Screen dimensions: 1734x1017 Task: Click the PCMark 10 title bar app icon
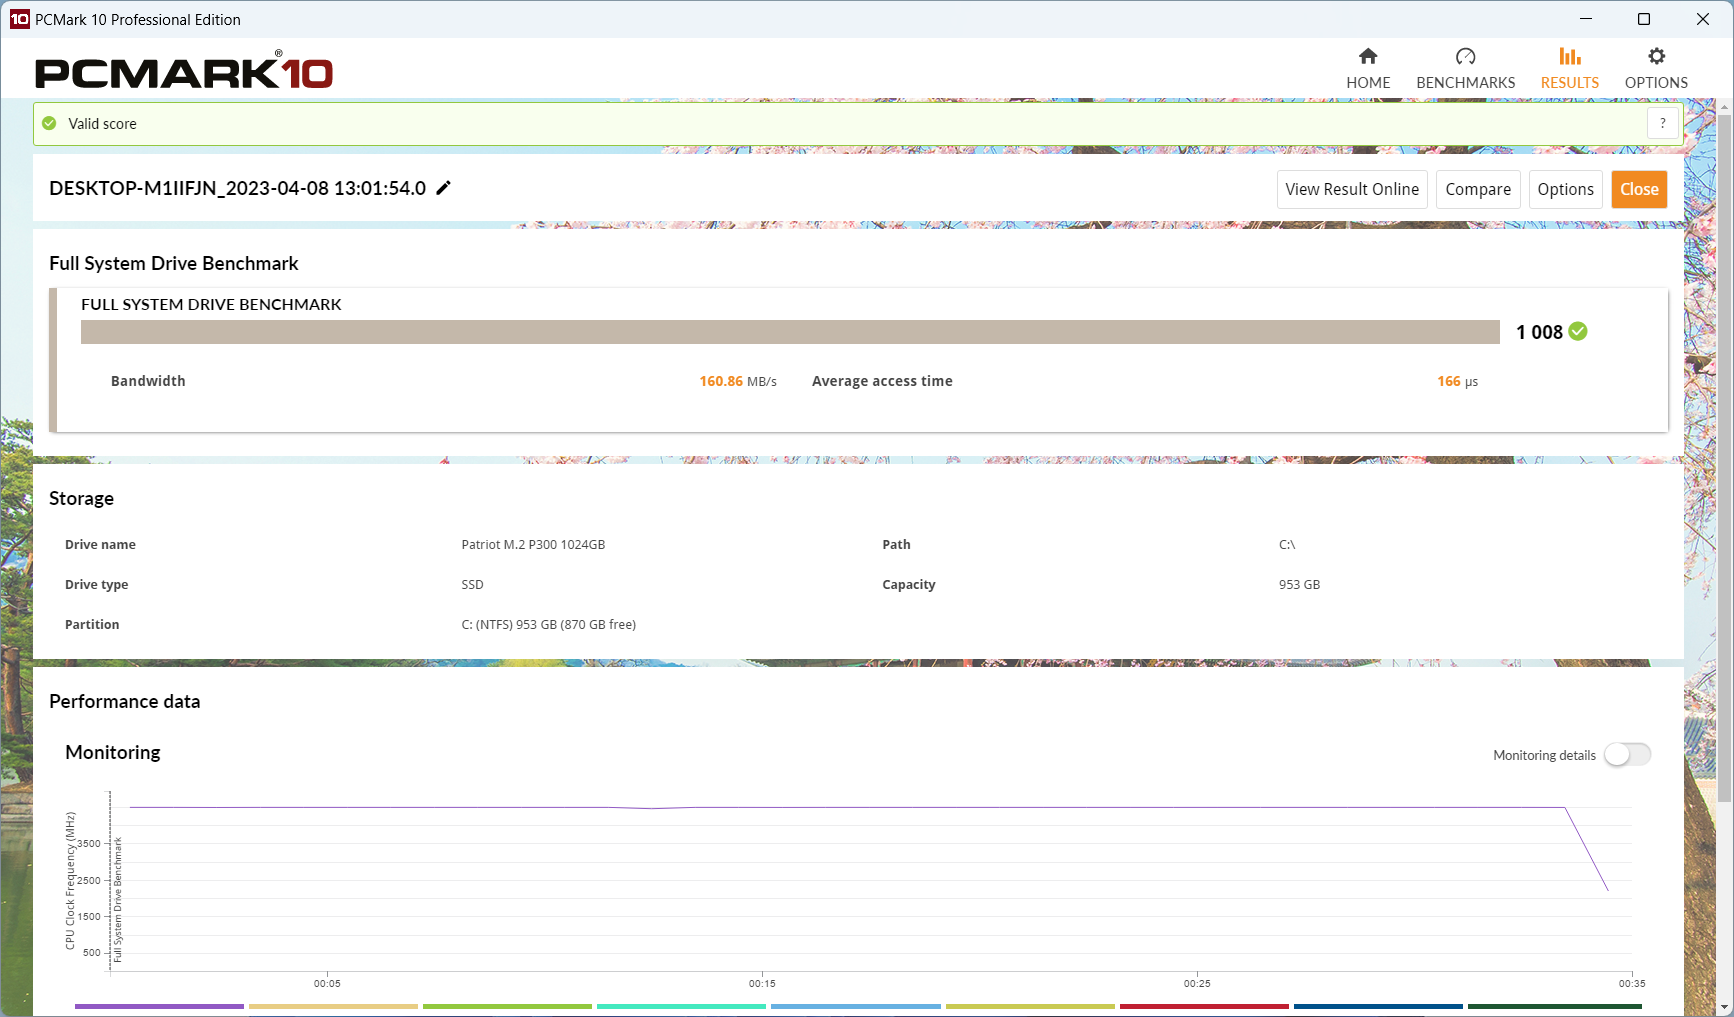click(x=19, y=19)
